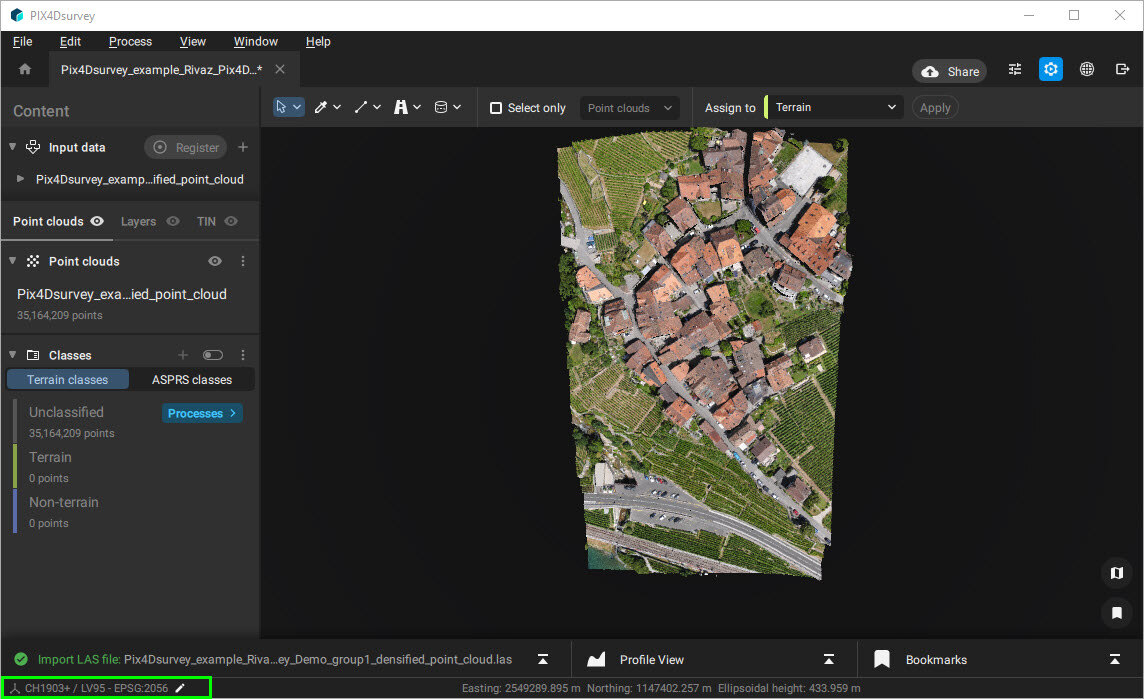Screen dimensions: 1144x699
Task: Expand the Pix4Dsurvey classified point cloud entry
Action: click(x=20, y=179)
